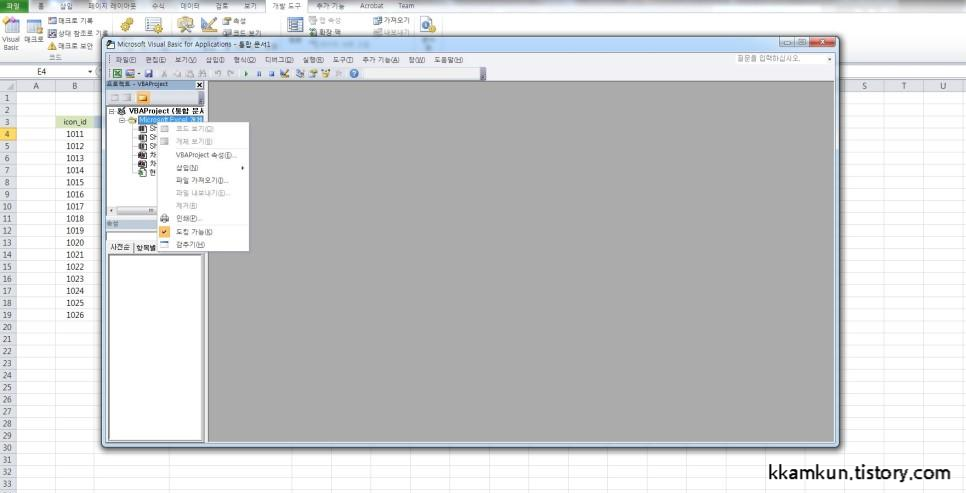Click column T header in Excel
The height and width of the screenshot is (493, 966).
click(904, 86)
